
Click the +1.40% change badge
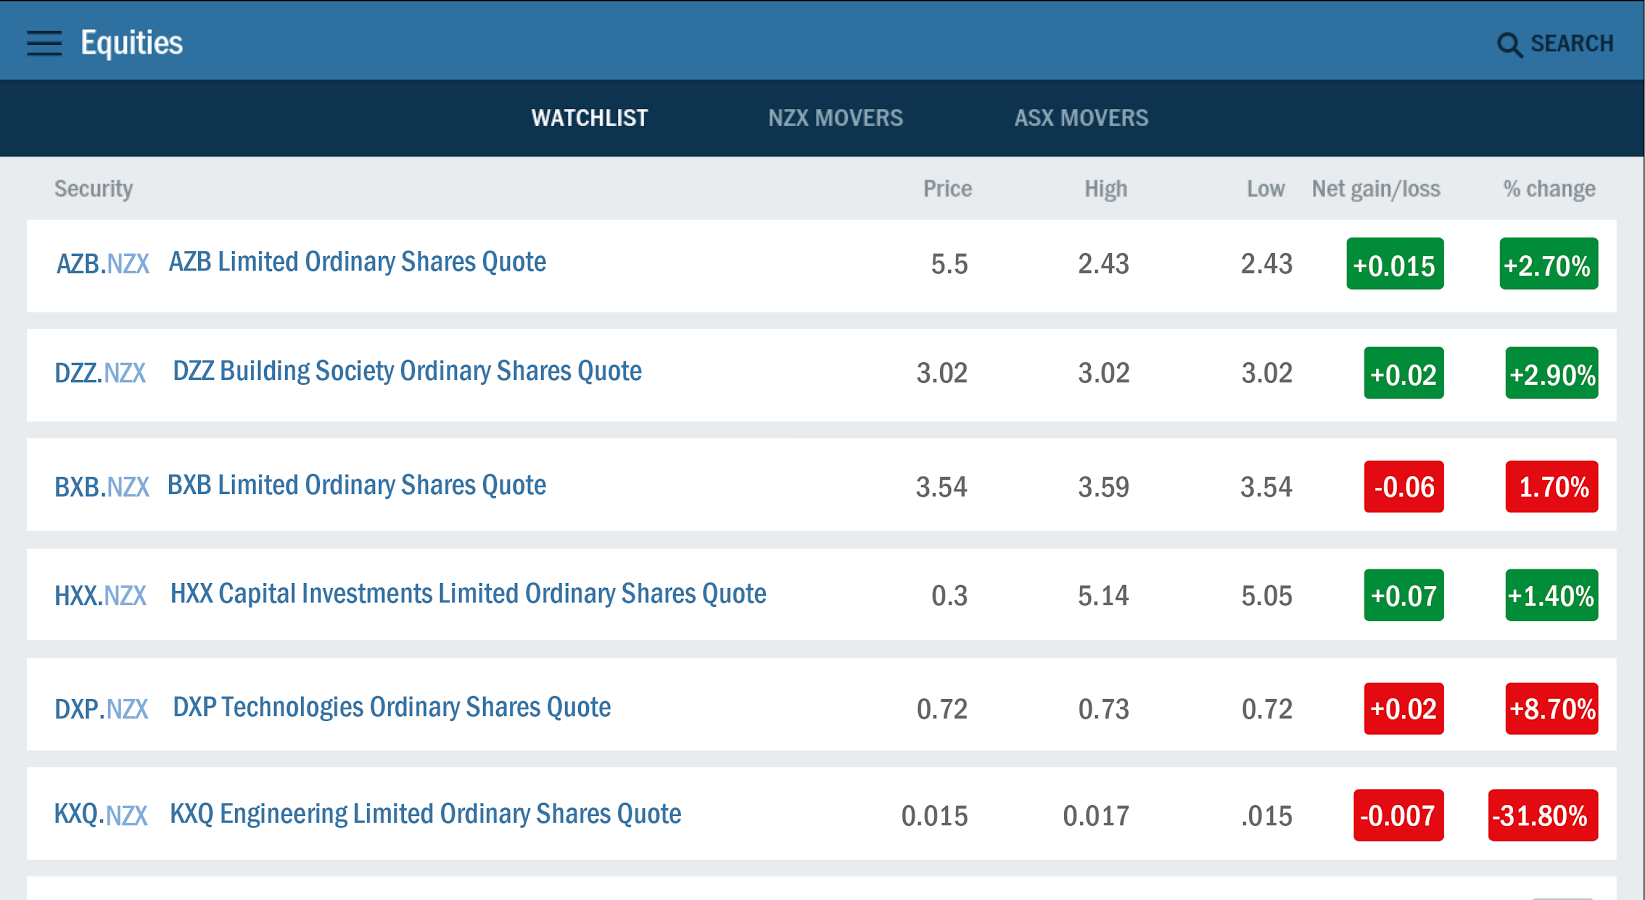pos(1551,595)
